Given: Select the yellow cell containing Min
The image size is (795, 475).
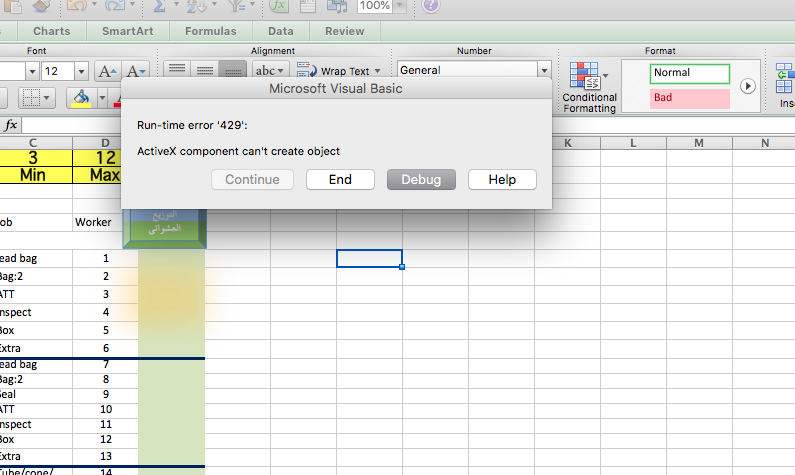Looking at the screenshot, I should (35, 175).
